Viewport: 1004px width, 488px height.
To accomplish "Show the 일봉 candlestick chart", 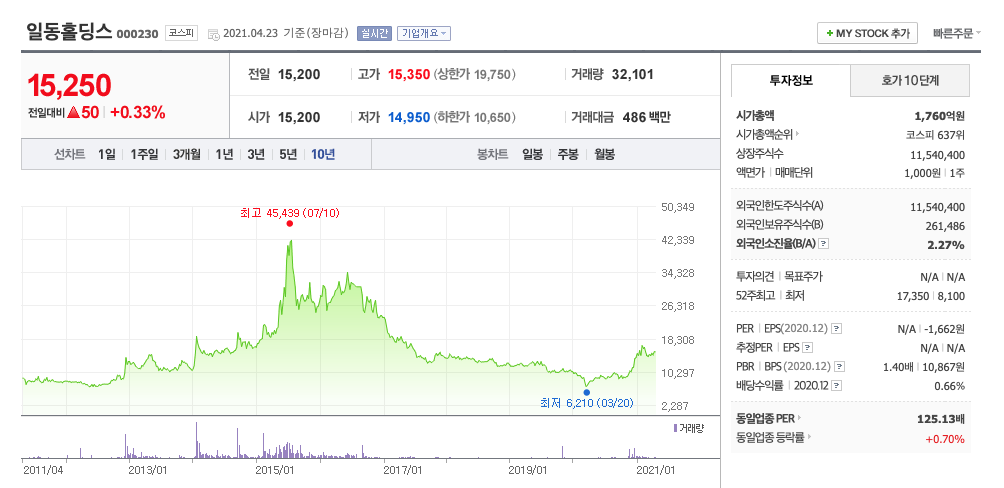I will coord(532,154).
